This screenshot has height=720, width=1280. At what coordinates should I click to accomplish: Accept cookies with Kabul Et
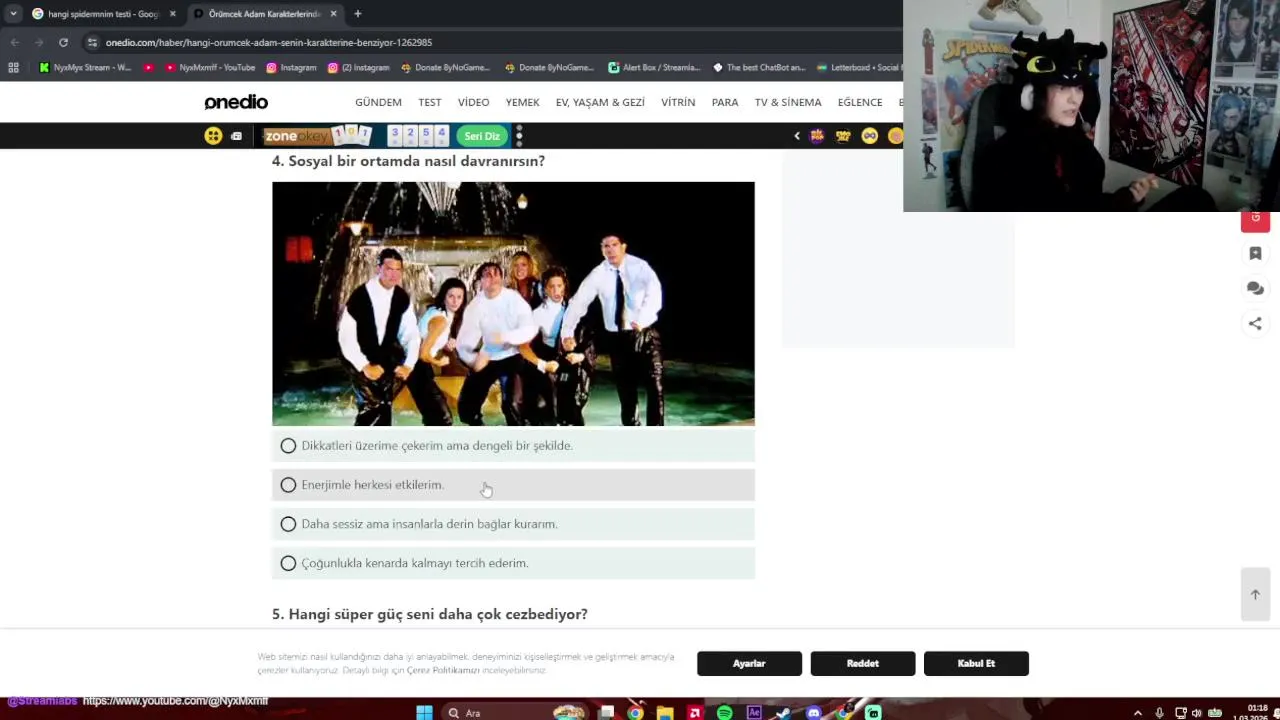(x=976, y=663)
